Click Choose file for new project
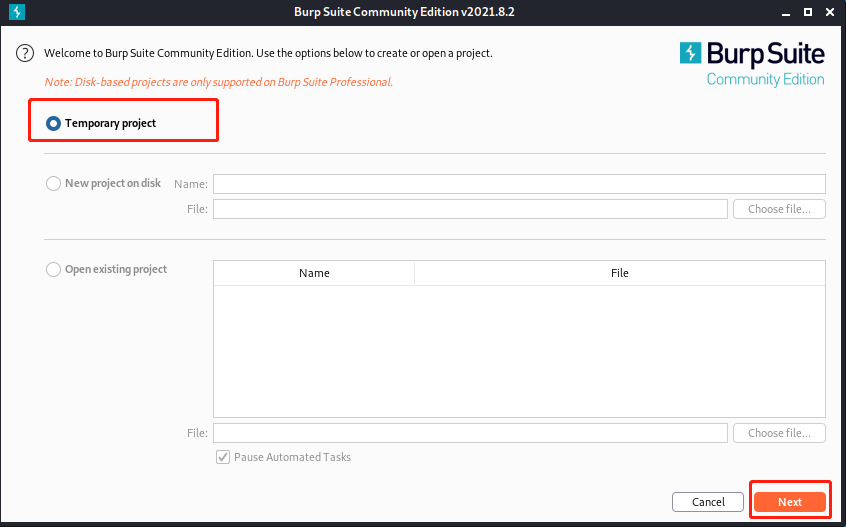846x527 pixels. click(x=779, y=209)
